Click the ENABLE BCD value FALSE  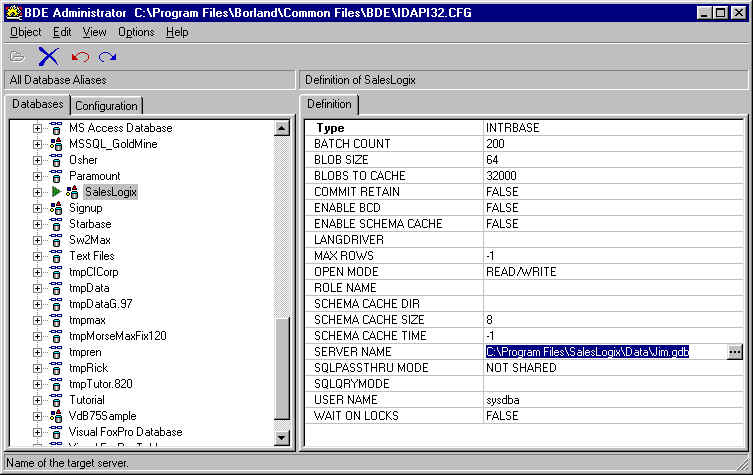[502, 208]
